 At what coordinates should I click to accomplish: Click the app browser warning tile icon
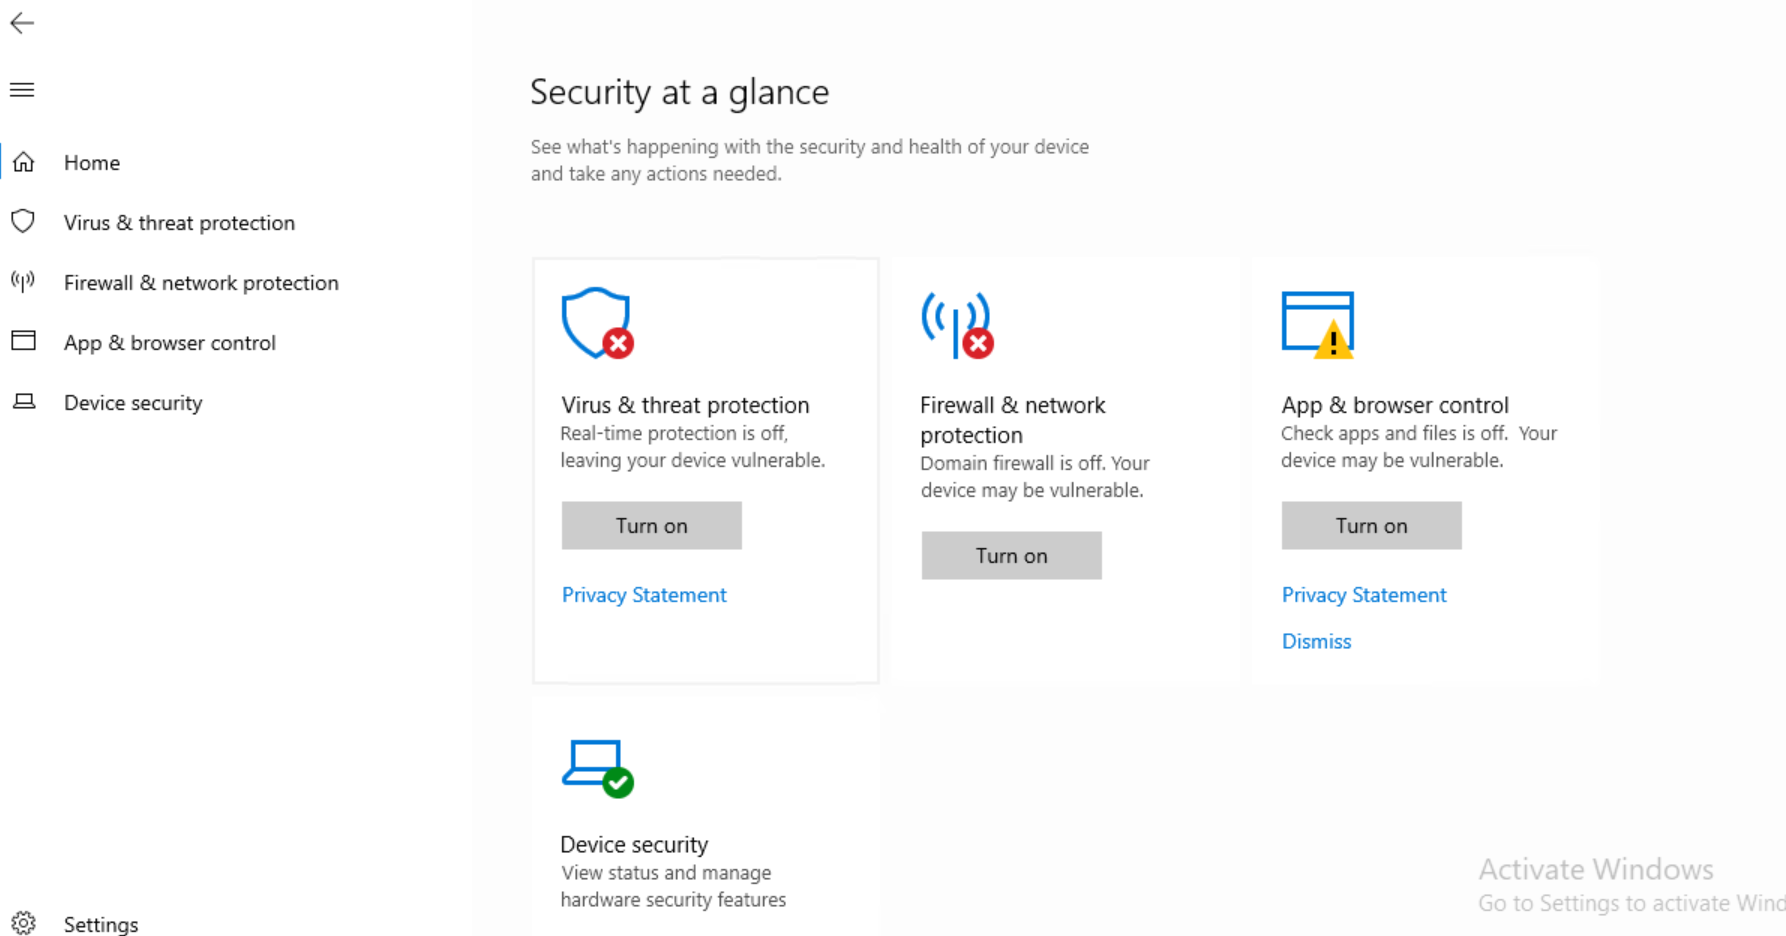click(1317, 324)
